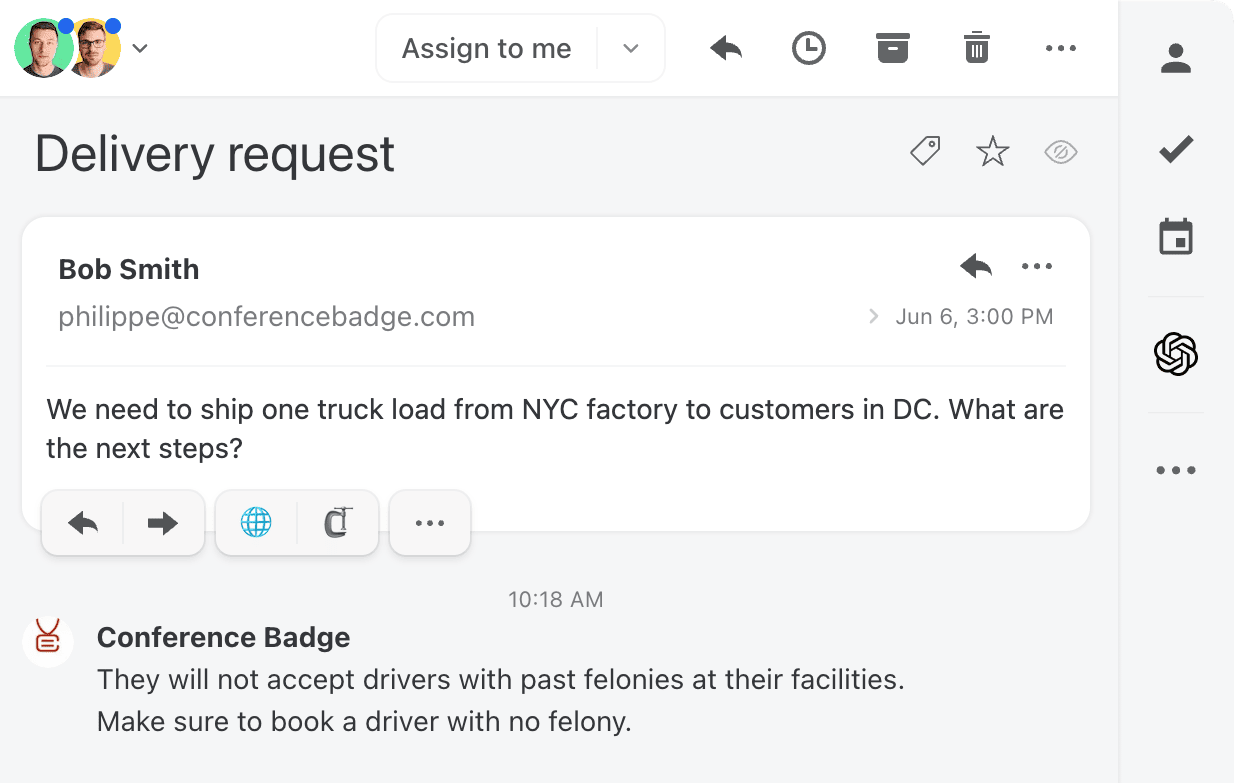Open the contact details panel
This screenshot has height=783, width=1234.
[1176, 58]
